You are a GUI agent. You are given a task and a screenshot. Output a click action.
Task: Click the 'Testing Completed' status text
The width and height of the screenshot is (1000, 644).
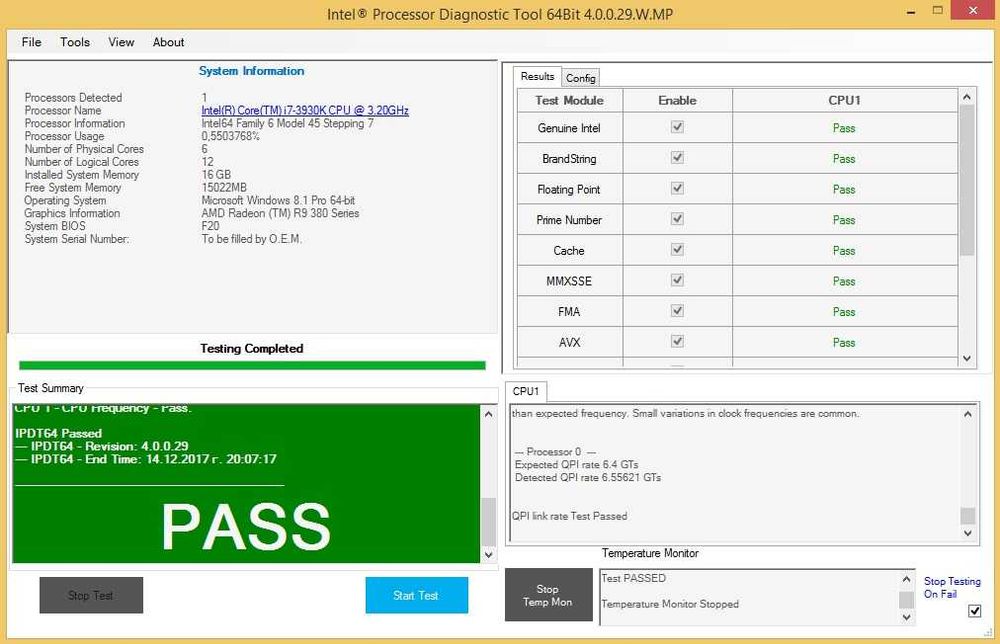(x=252, y=348)
